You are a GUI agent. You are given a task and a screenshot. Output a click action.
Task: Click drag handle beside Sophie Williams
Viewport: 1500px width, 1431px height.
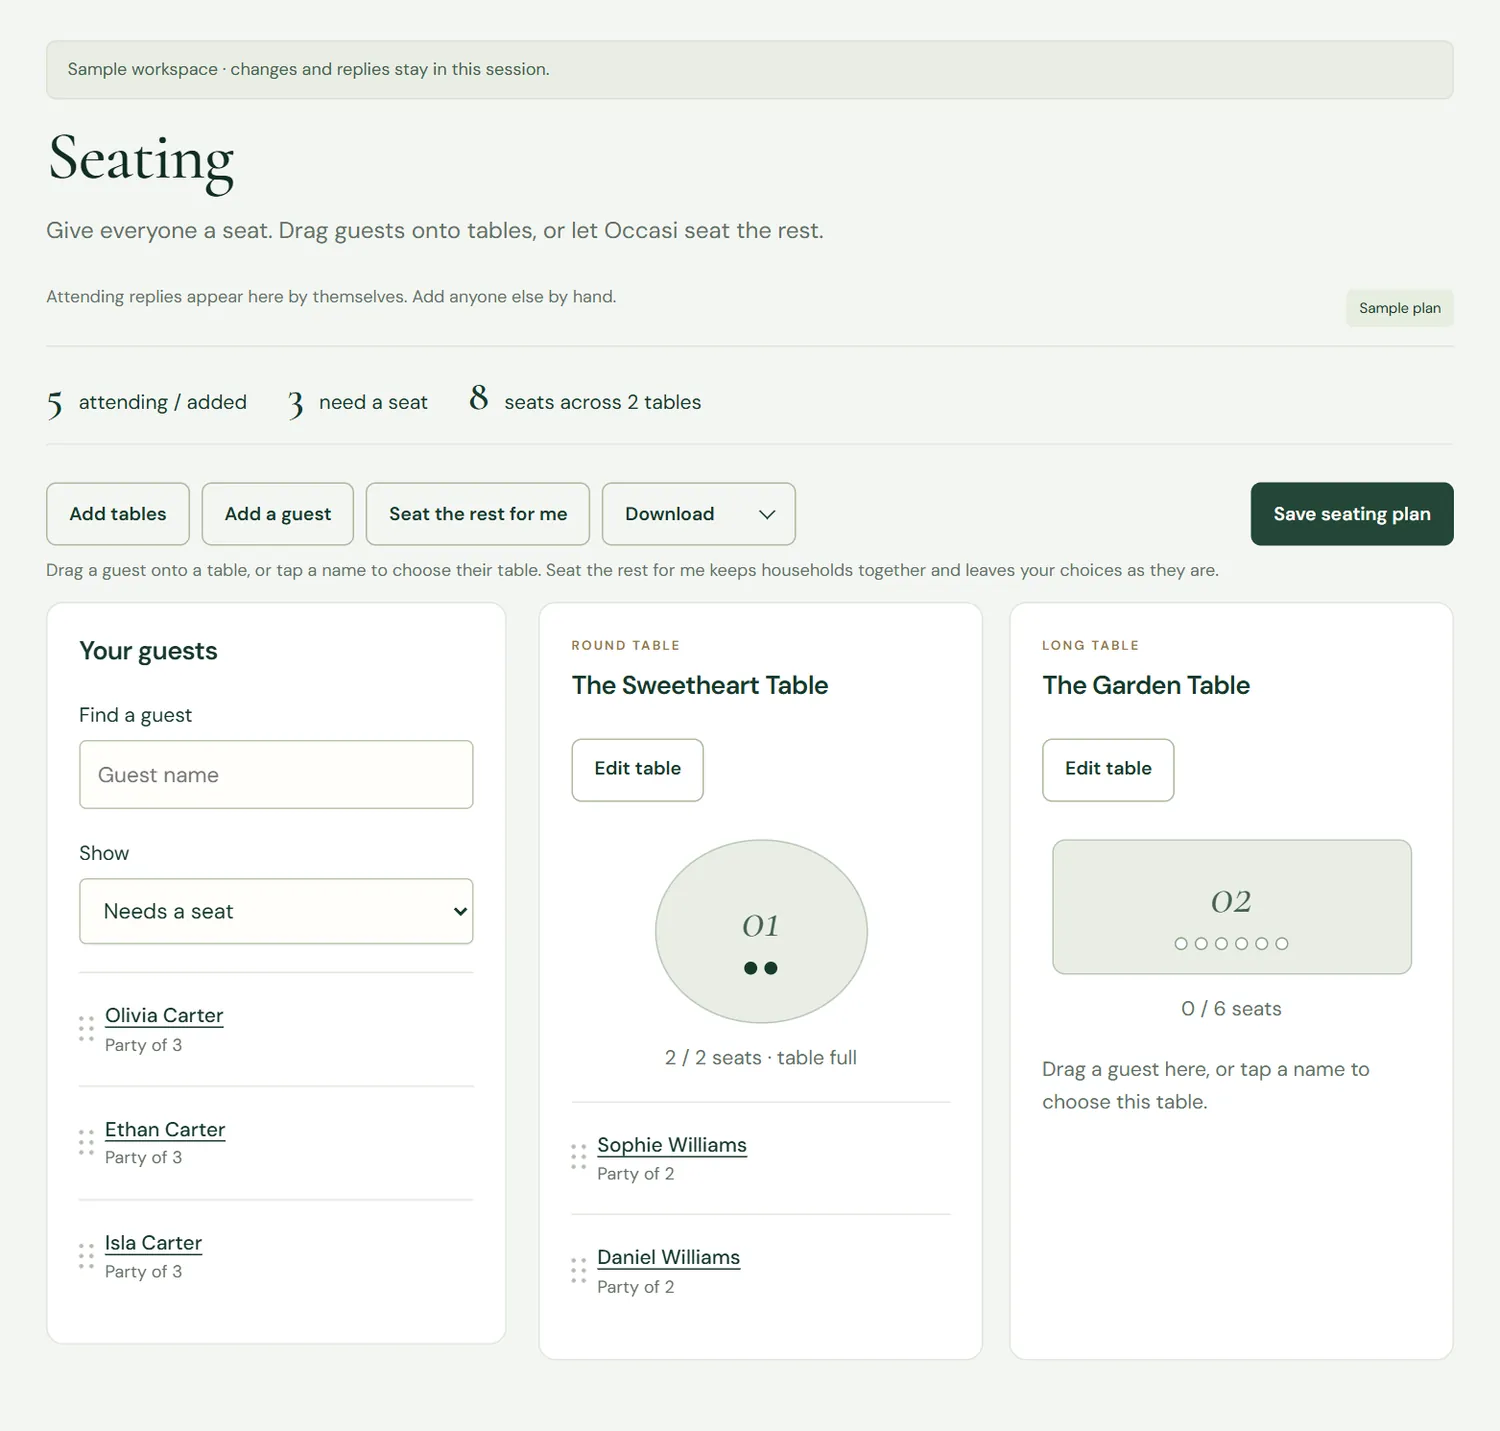click(578, 1157)
